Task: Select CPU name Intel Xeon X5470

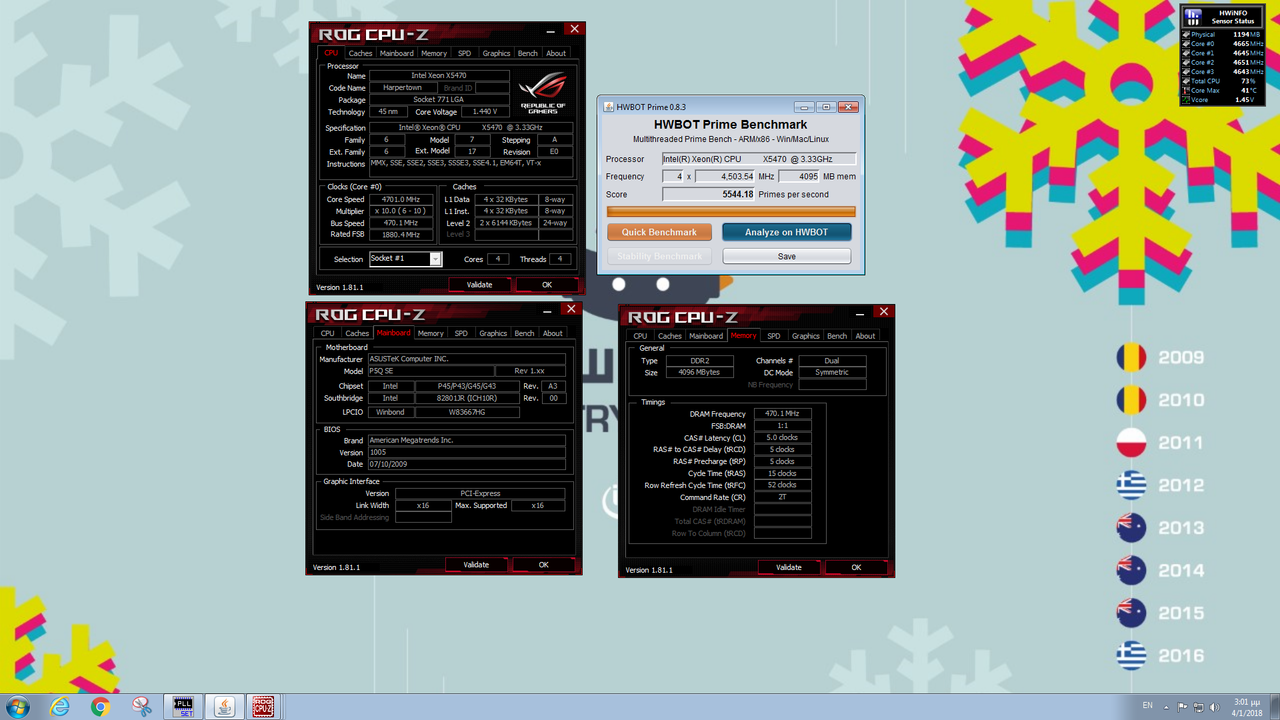Action: point(439,76)
